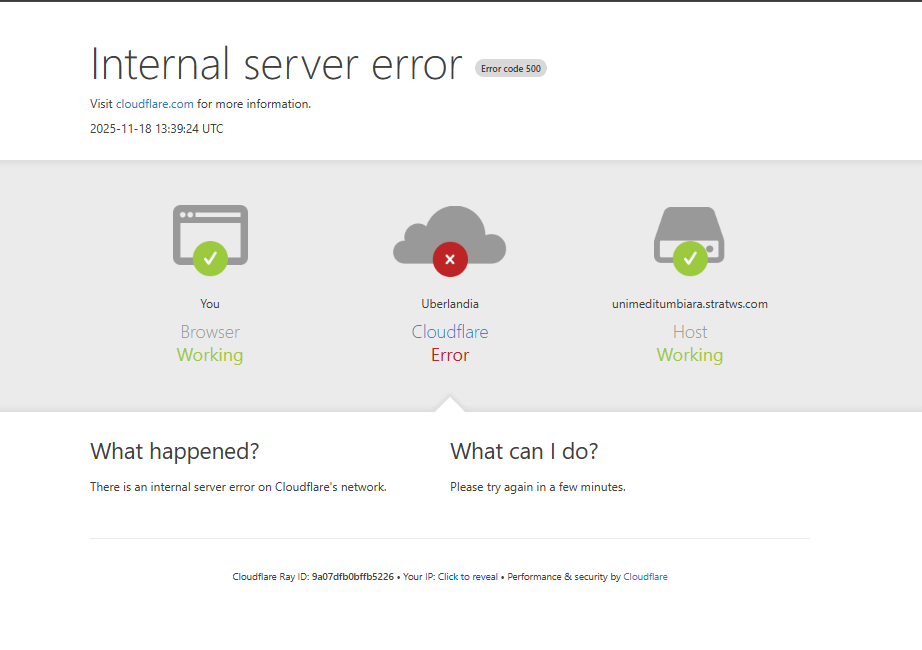
Task: Click the Uberlandia location label
Action: pyautogui.click(x=450, y=304)
